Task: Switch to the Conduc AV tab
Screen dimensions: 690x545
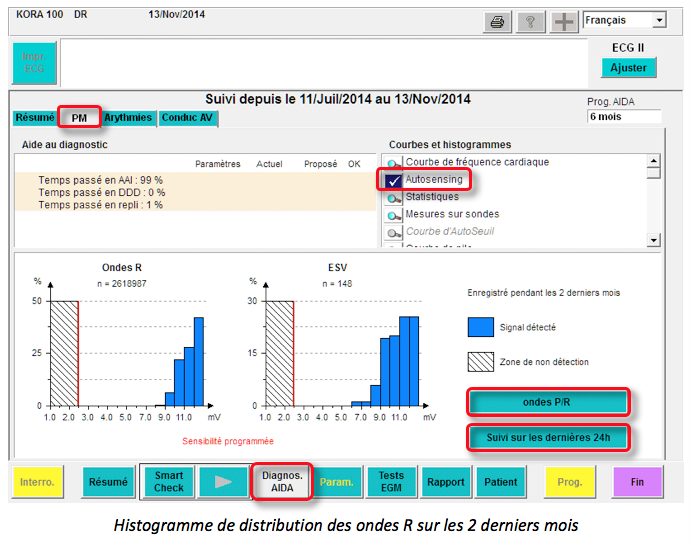Action: [188, 118]
